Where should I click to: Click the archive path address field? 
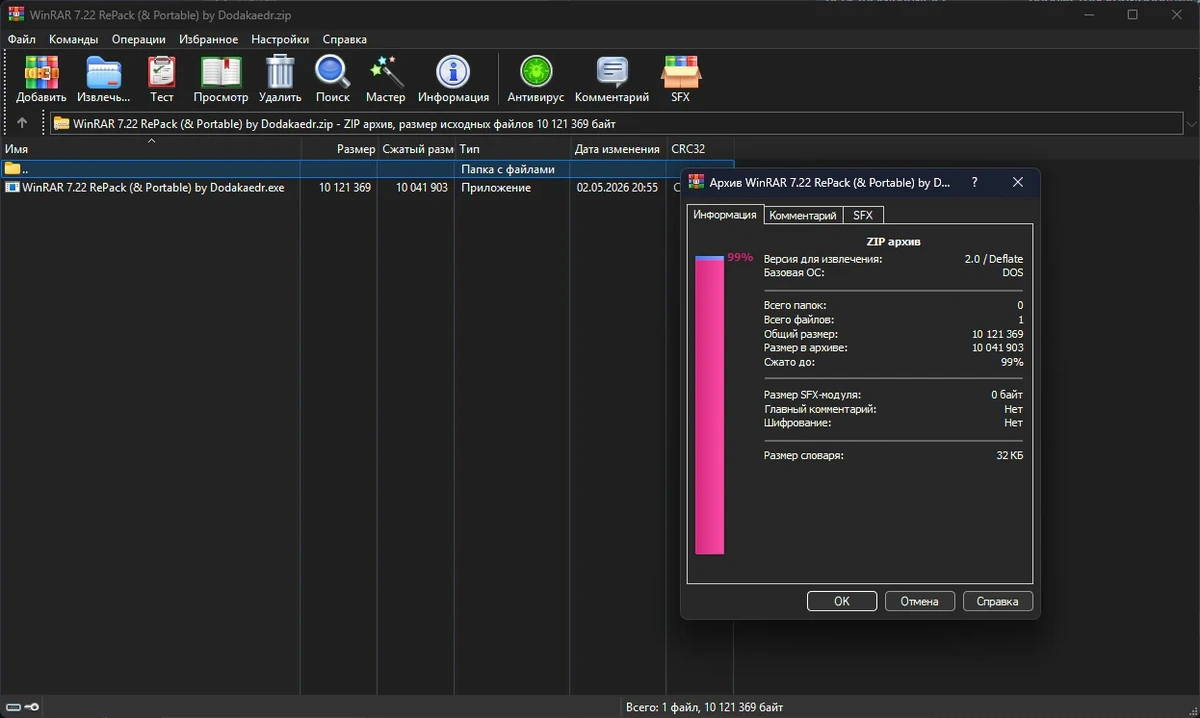pyautogui.click(x=616, y=124)
